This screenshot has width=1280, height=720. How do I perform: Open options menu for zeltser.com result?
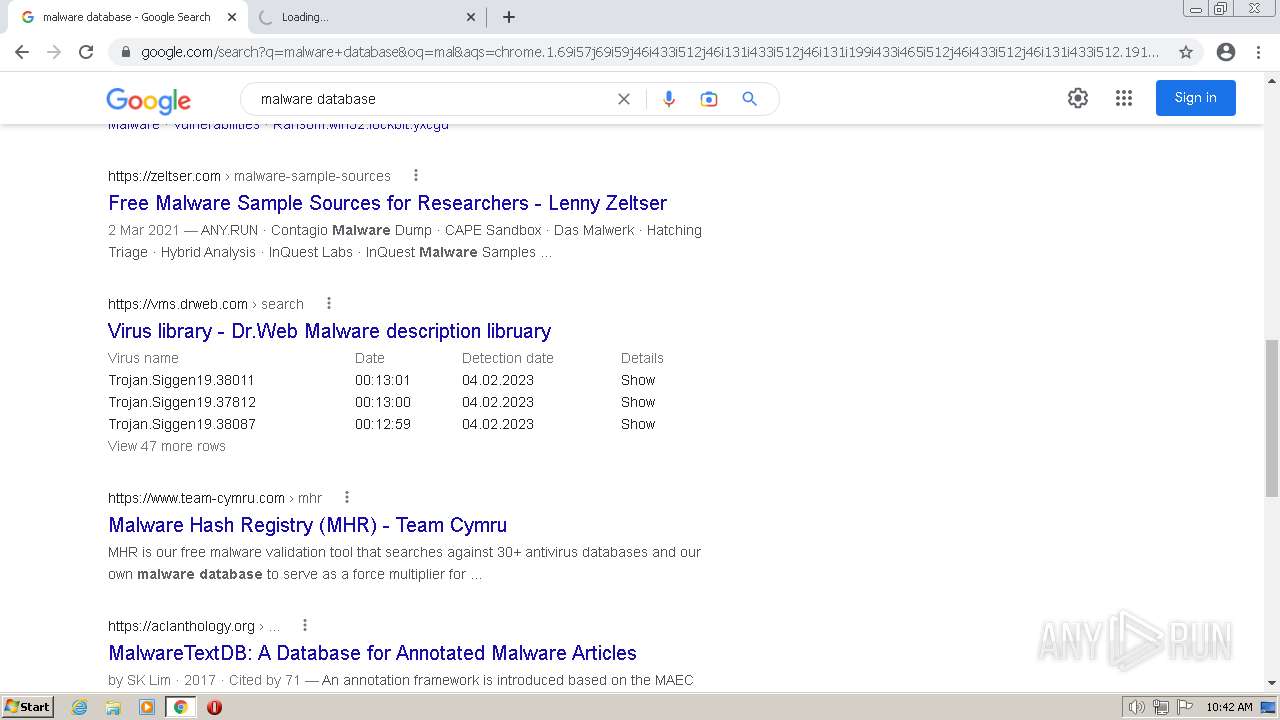click(416, 175)
